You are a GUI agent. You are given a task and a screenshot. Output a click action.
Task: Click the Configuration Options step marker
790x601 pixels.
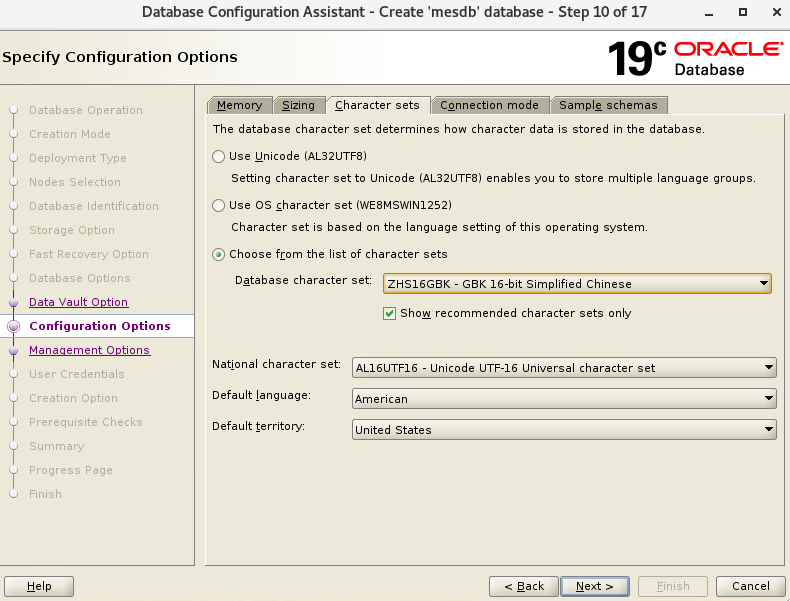13,326
